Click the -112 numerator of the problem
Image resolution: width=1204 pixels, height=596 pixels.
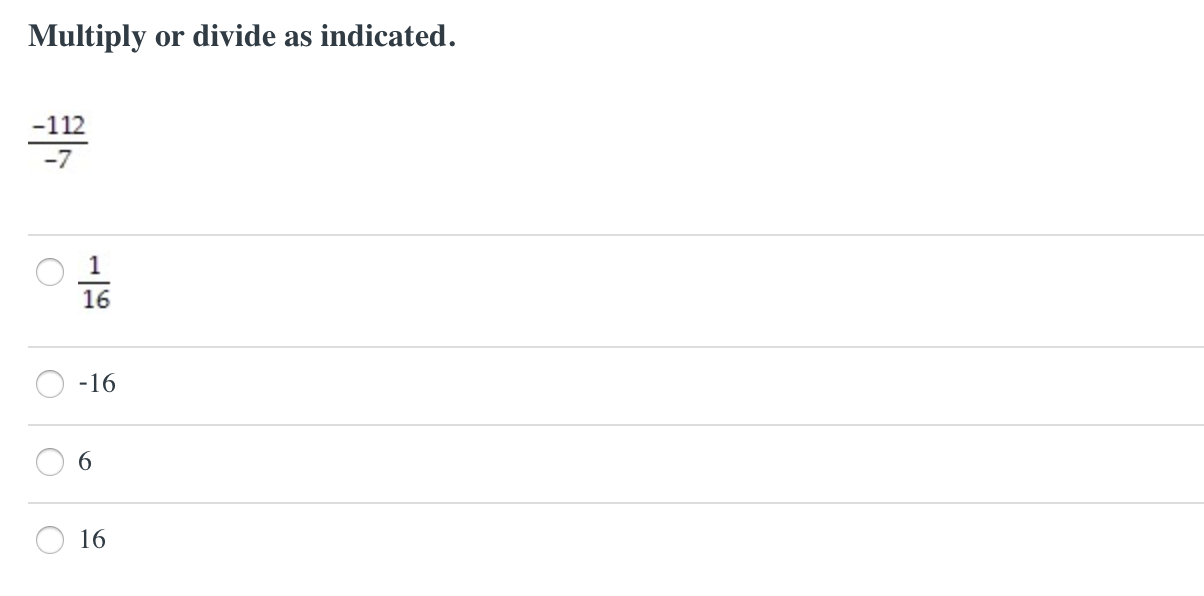[x=58, y=126]
